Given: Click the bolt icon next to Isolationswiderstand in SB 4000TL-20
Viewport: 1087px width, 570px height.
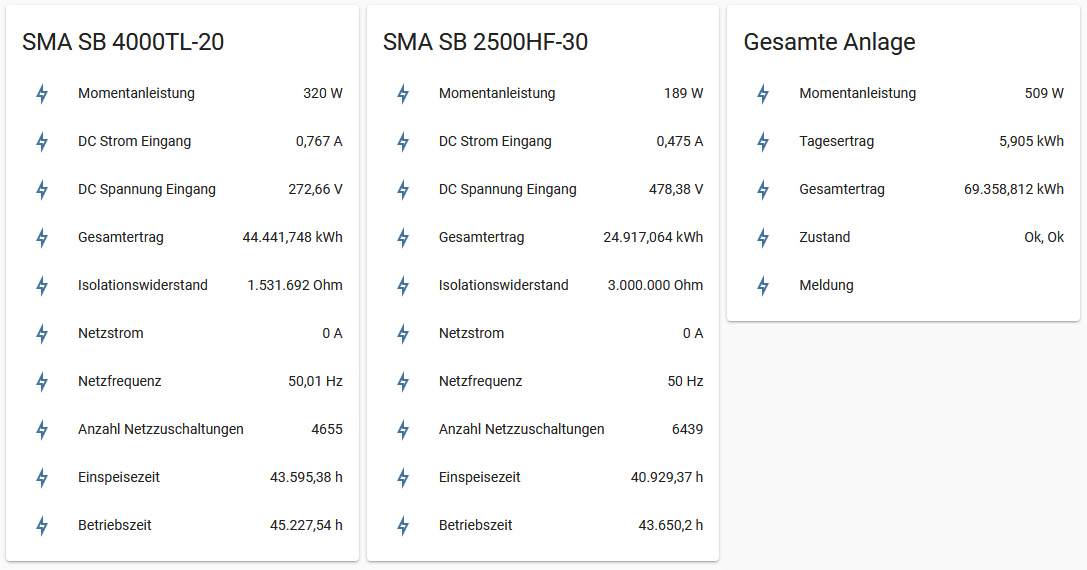Looking at the screenshot, I should coord(42,286).
